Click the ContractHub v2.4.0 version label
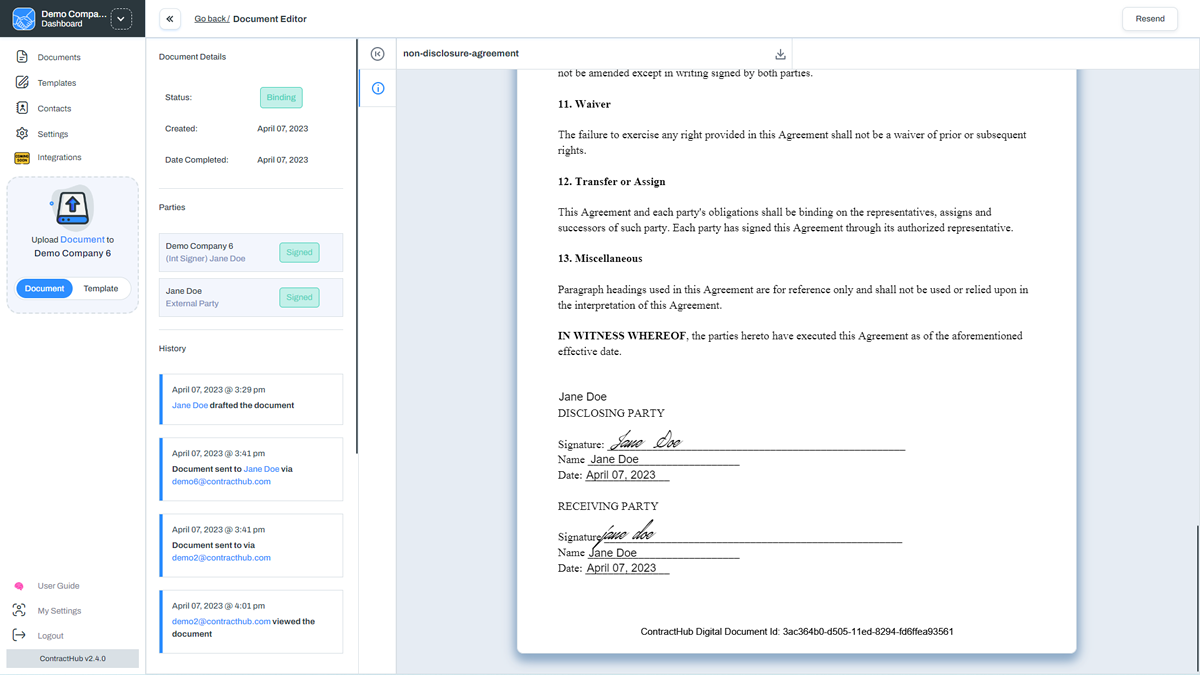1200x675 pixels. (73, 659)
